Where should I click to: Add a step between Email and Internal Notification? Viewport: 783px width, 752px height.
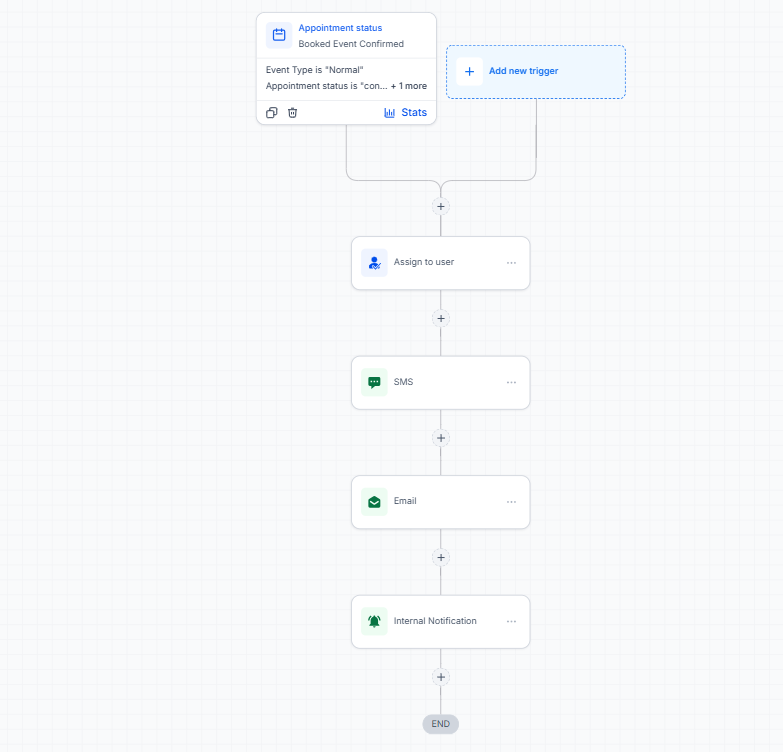[x=441, y=558]
